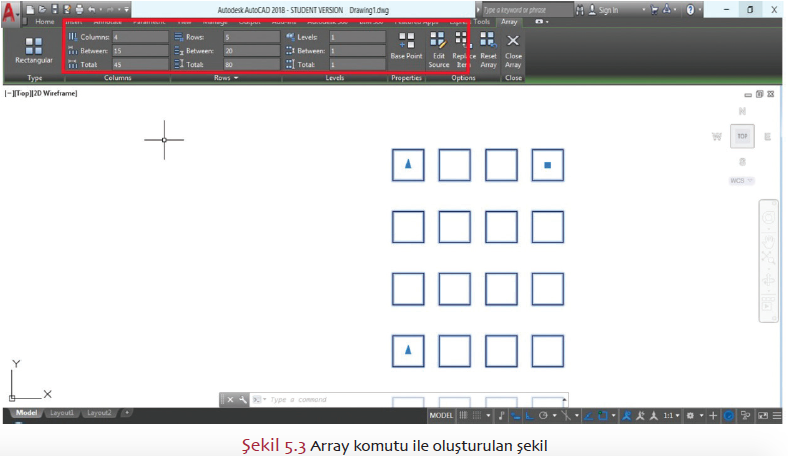Click the Columns count input field
Screen dimensions: 788x456
(x=139, y=37)
